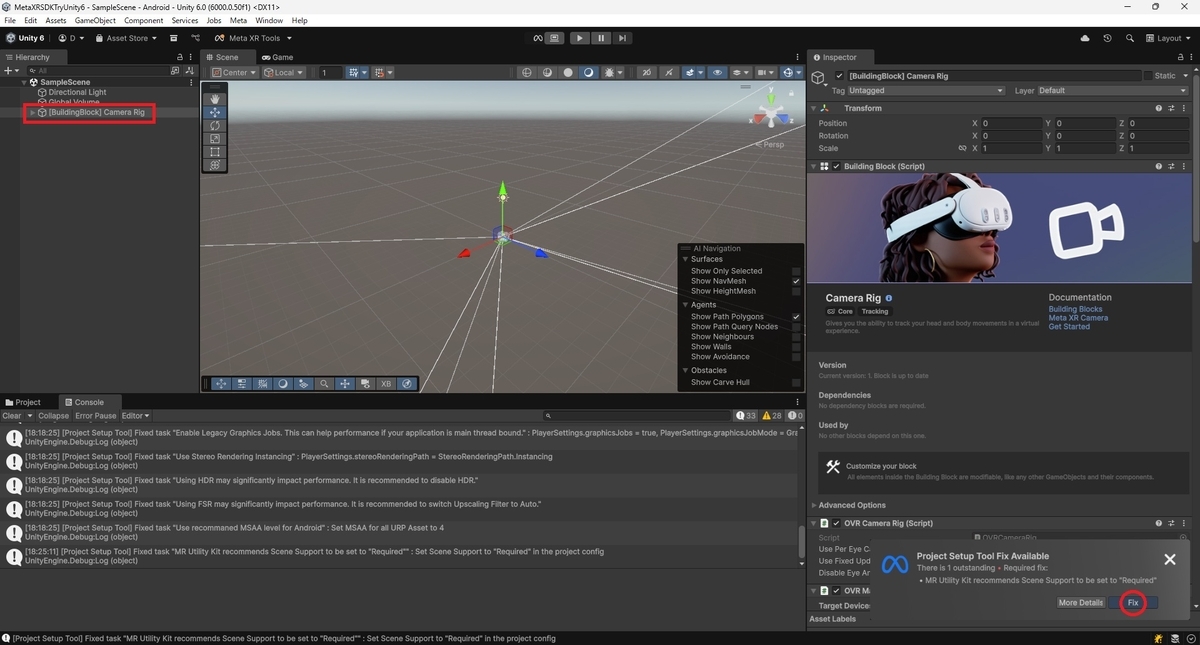Toggle info messages count in Console
Image resolution: width=1200 pixels, height=645 pixels.
click(x=746, y=416)
